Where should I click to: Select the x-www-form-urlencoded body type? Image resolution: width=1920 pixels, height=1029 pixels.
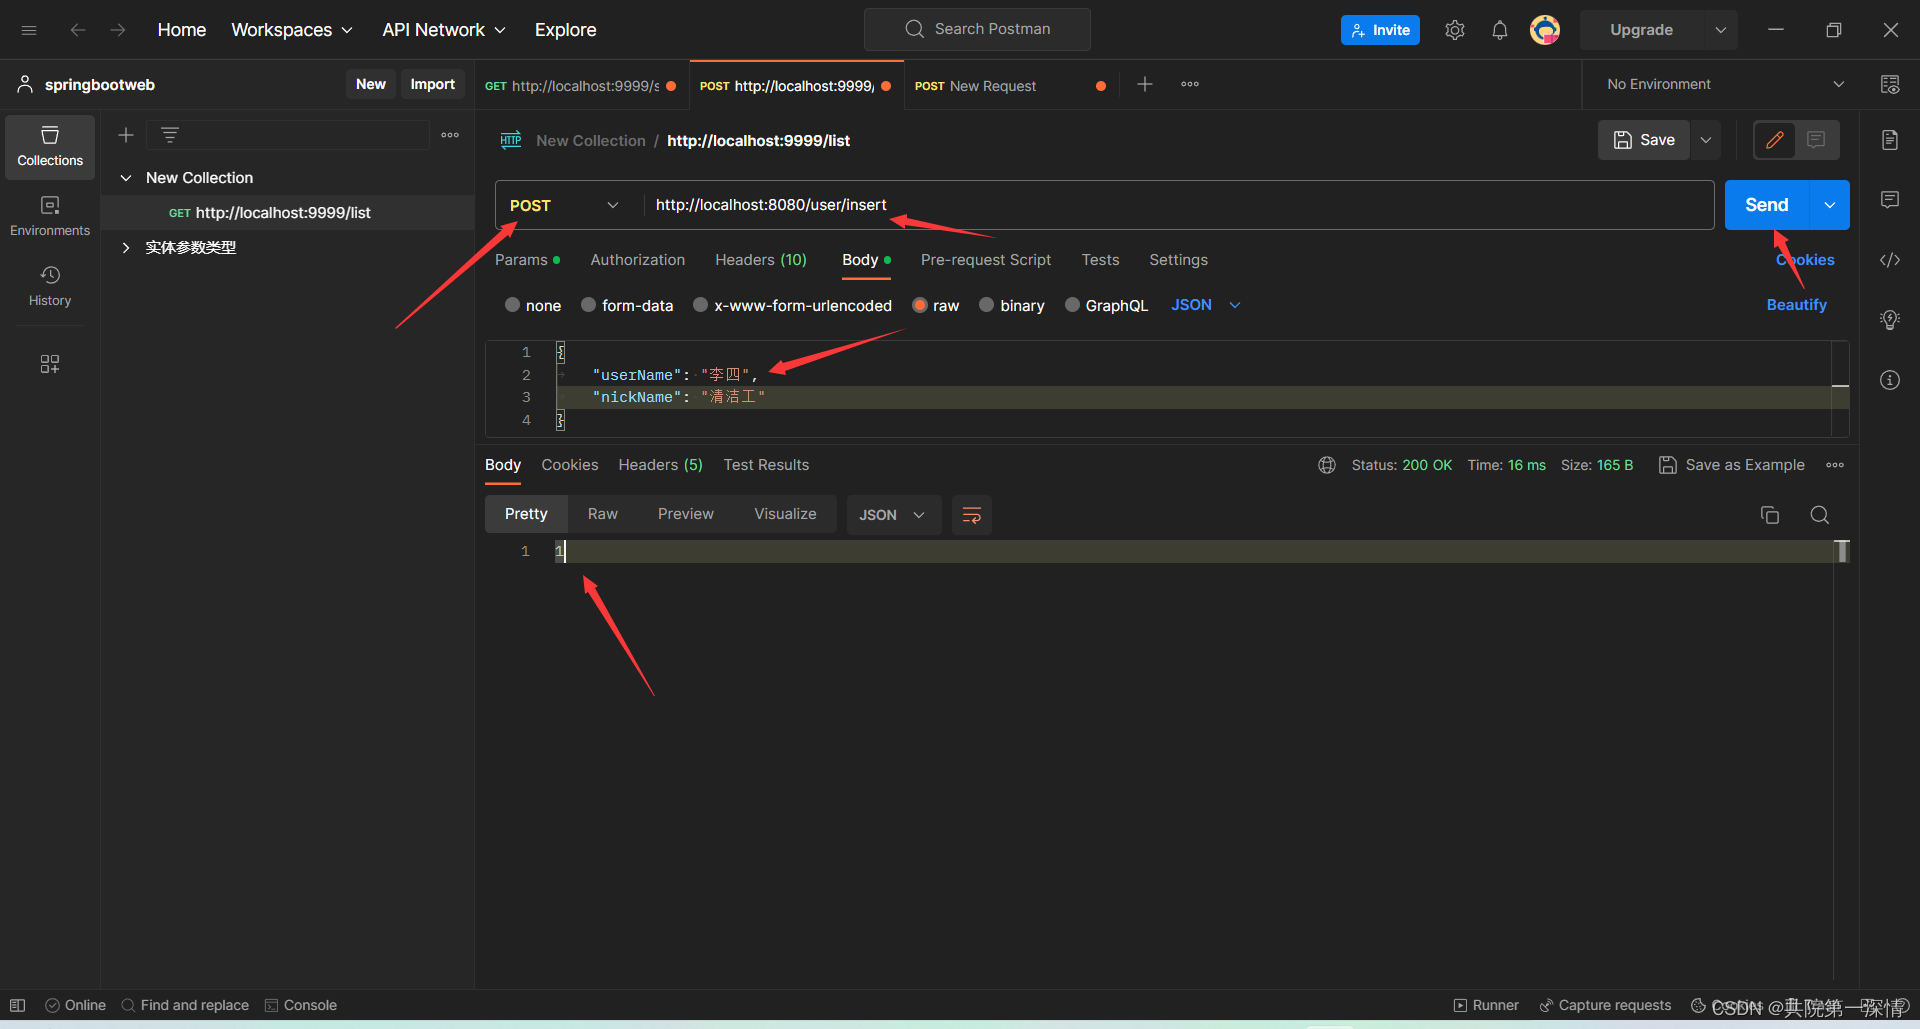click(792, 305)
